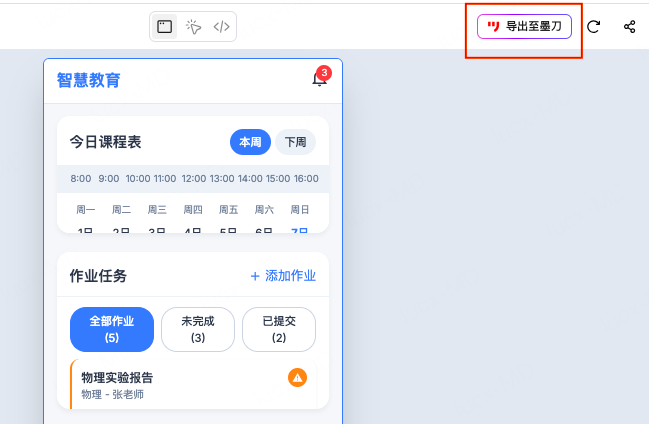Click the 8:00 time slot label
This screenshot has width=649, height=424.
[x=81, y=179]
